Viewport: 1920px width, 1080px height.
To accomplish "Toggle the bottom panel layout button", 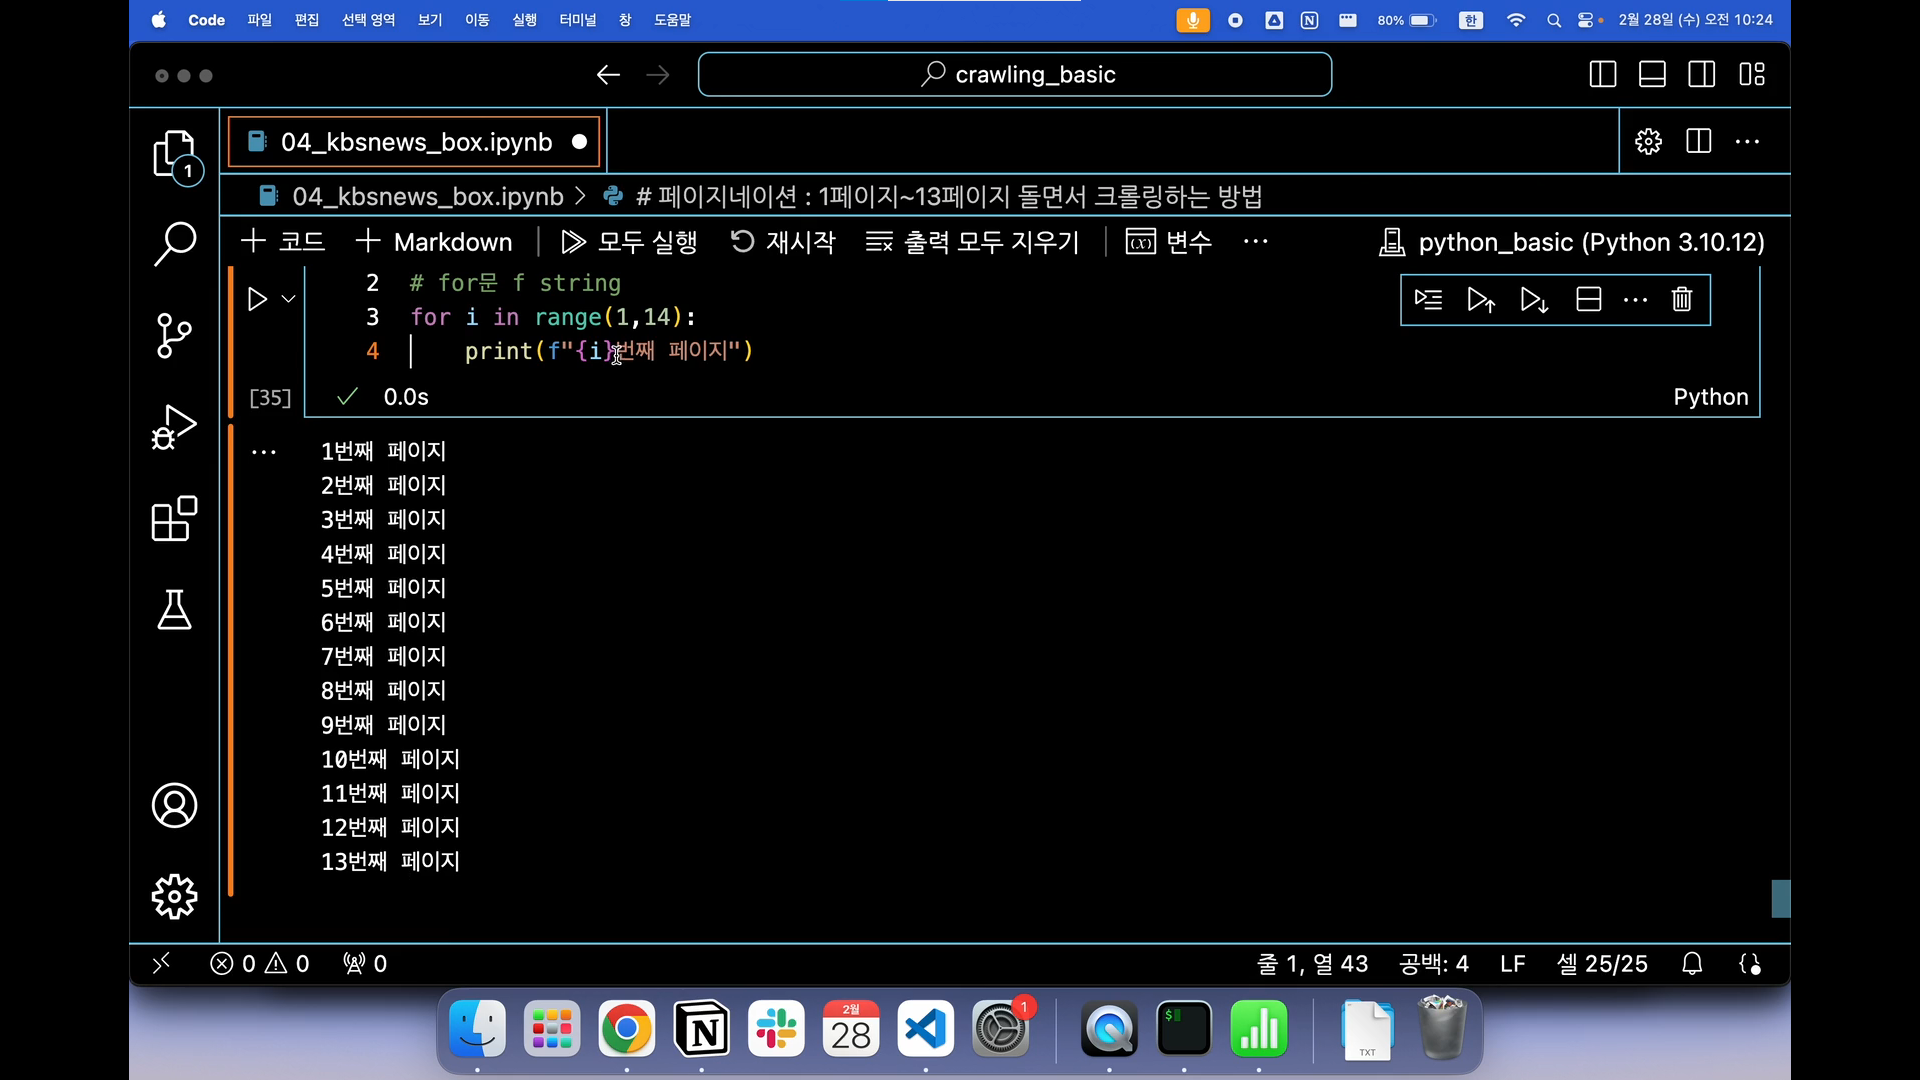I will pyautogui.click(x=1652, y=75).
